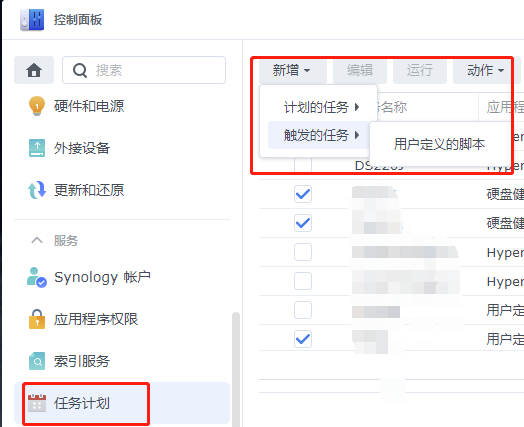
Task: Open 外接设备 icon in sidebar
Action: pos(37,148)
